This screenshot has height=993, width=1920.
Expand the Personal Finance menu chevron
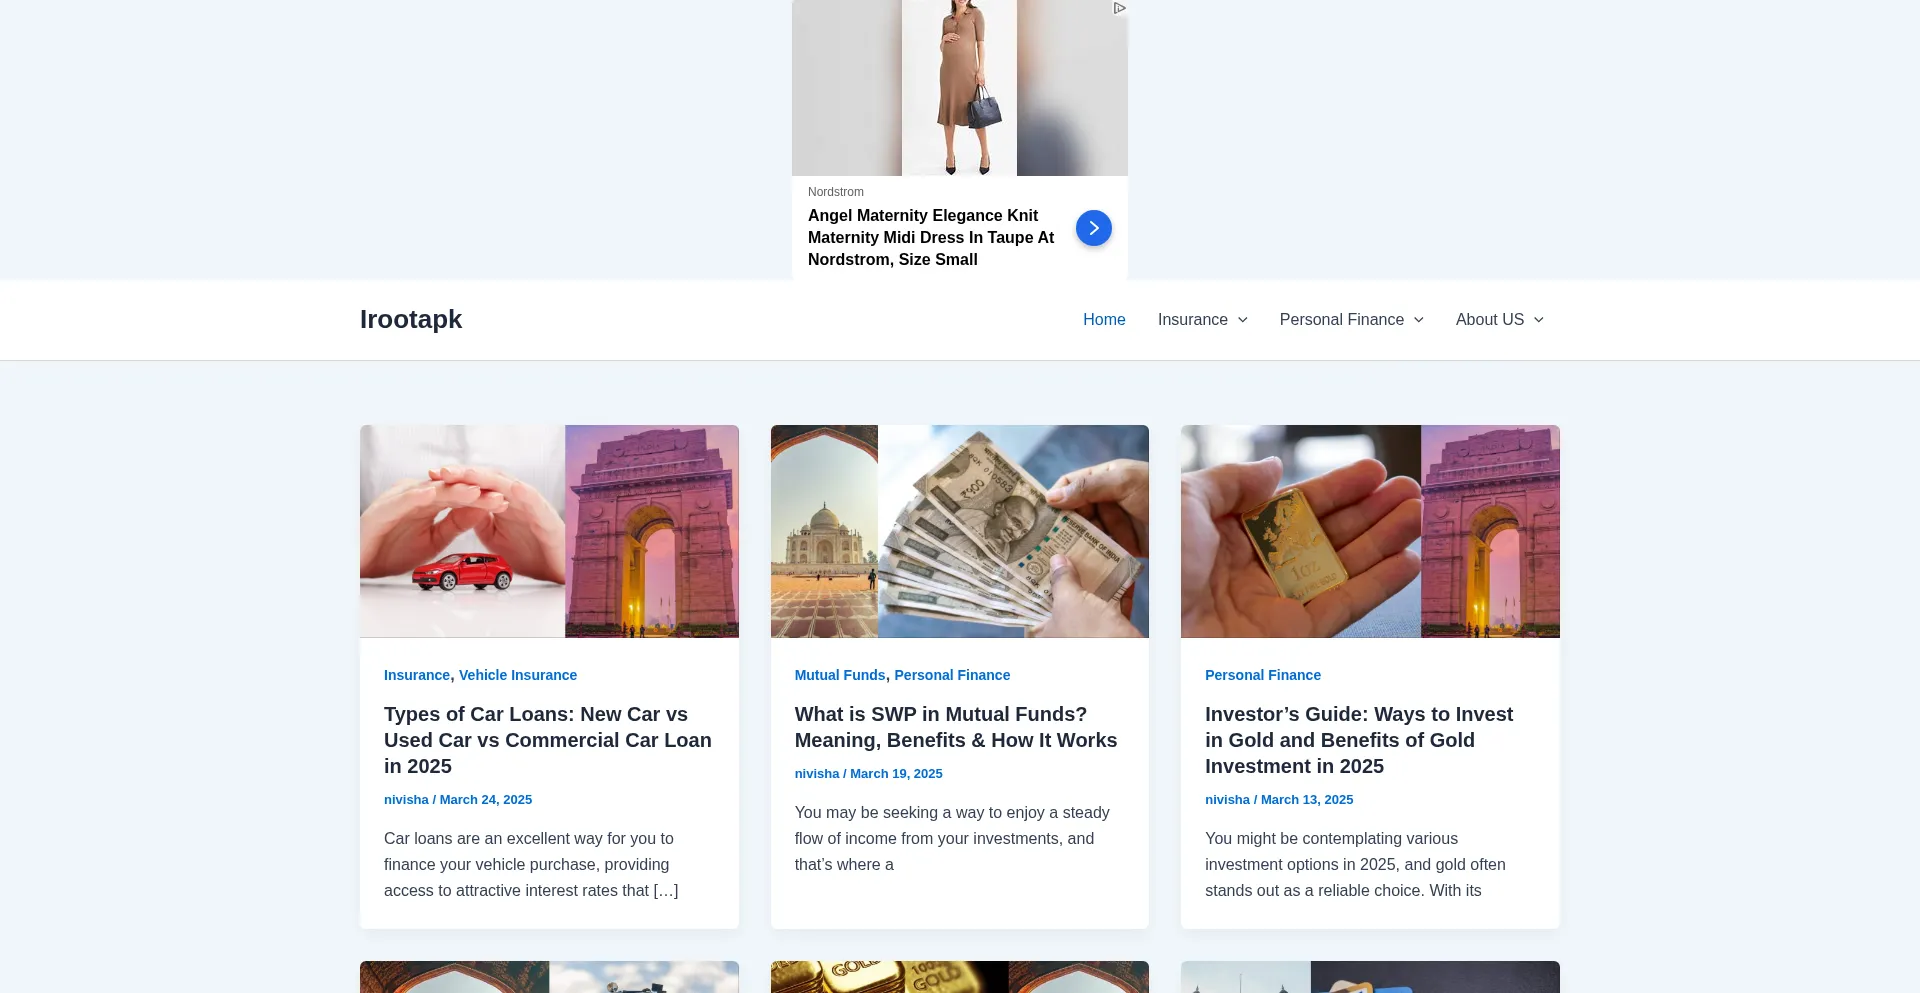[x=1418, y=320]
